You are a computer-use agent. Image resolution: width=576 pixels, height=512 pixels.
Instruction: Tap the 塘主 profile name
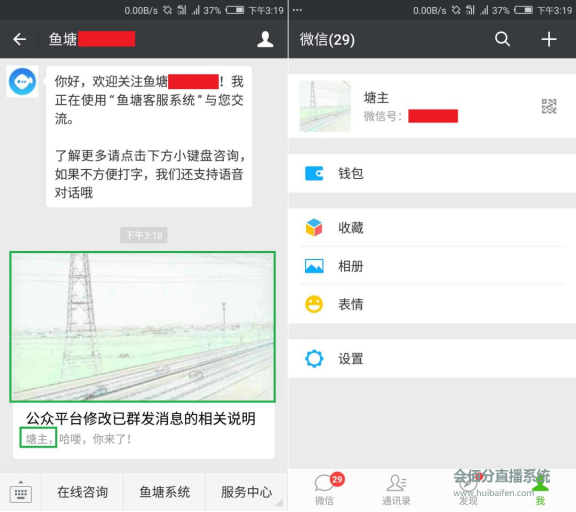(x=376, y=98)
